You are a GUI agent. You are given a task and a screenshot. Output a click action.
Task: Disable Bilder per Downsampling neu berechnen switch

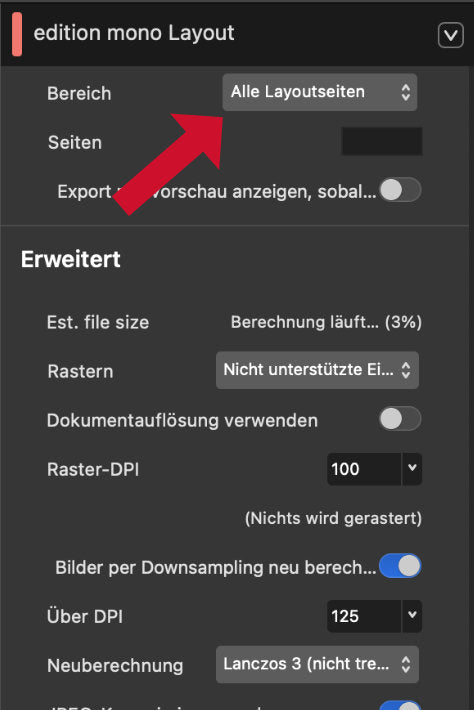400,566
